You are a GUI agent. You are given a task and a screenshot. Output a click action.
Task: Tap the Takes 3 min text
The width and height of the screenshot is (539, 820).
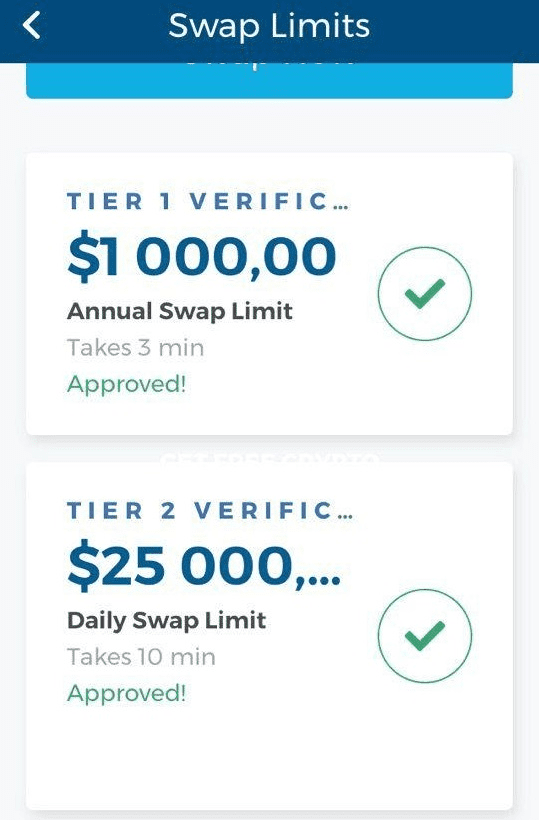135,348
